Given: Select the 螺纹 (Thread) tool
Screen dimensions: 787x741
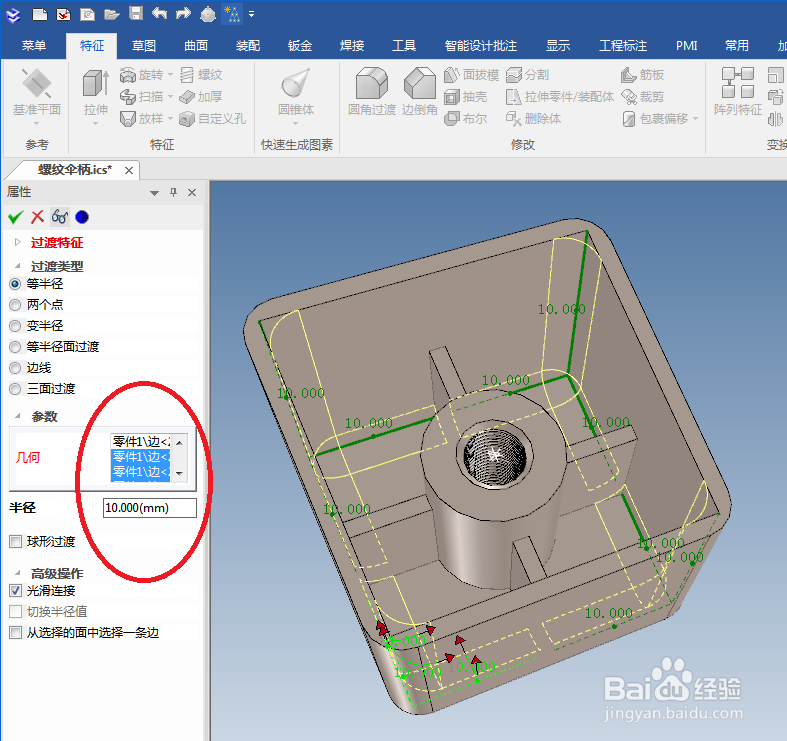Looking at the screenshot, I should (201, 75).
